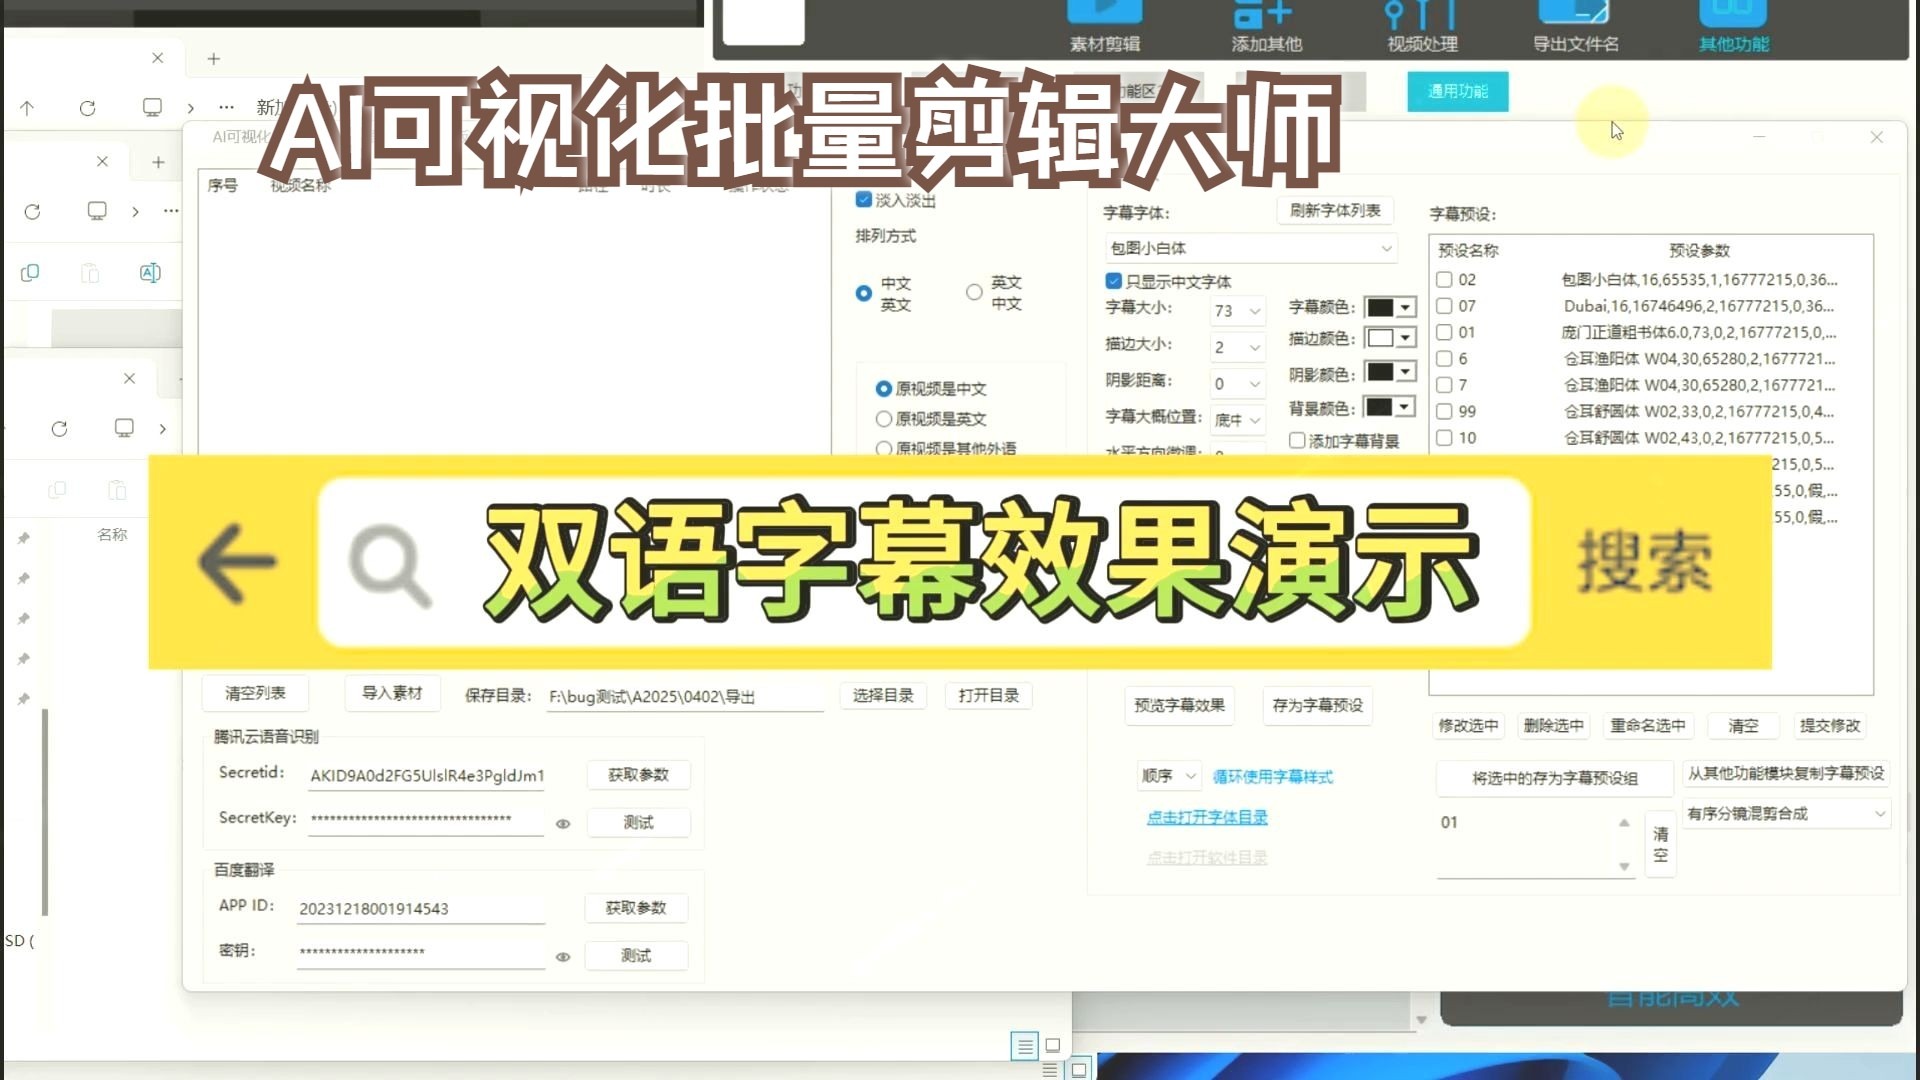Click the up arrow in the topmost explorer window

(x=27, y=108)
